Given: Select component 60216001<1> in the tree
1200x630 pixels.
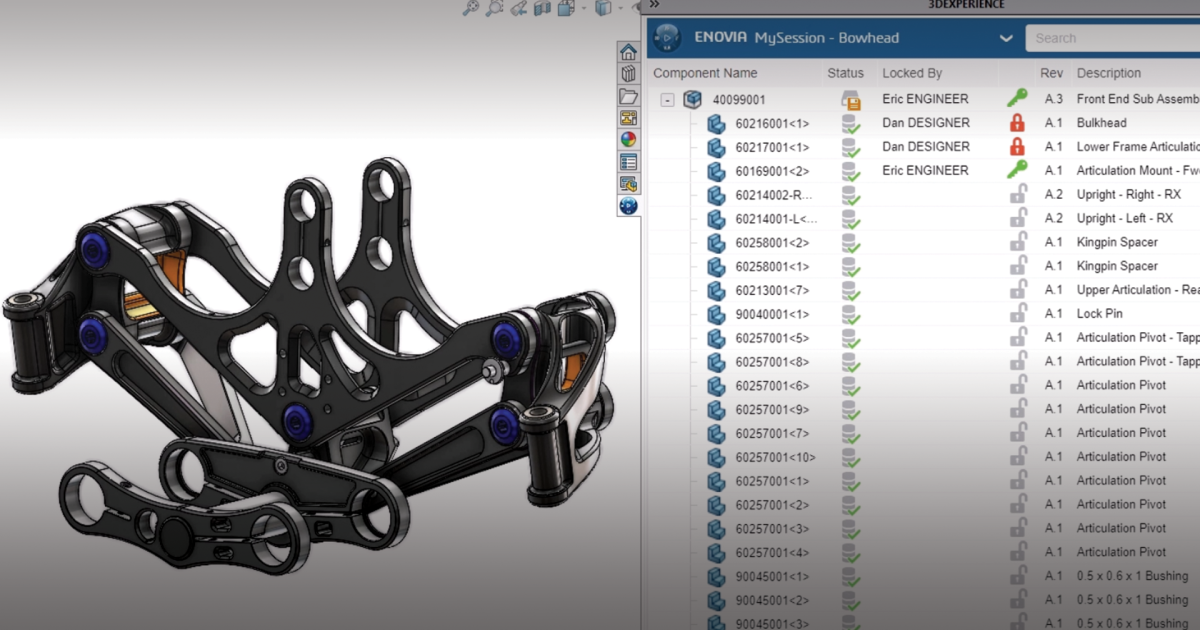Looking at the screenshot, I should click(772, 123).
